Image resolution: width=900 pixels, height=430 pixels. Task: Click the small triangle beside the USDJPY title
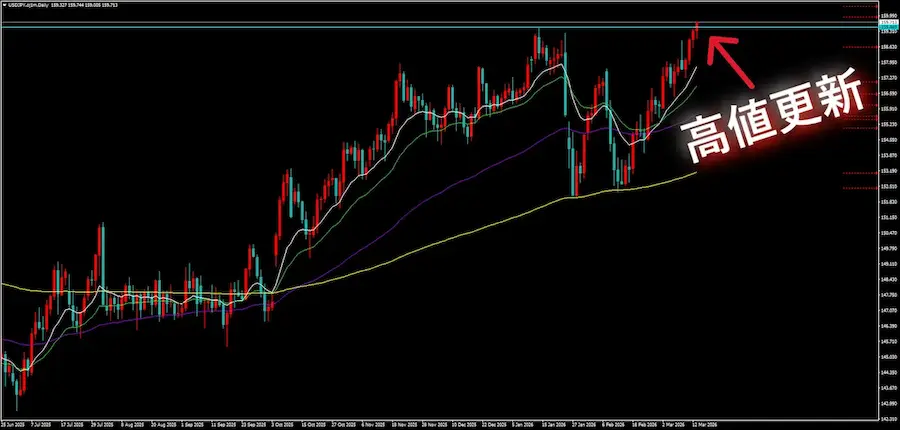tap(5, 5)
